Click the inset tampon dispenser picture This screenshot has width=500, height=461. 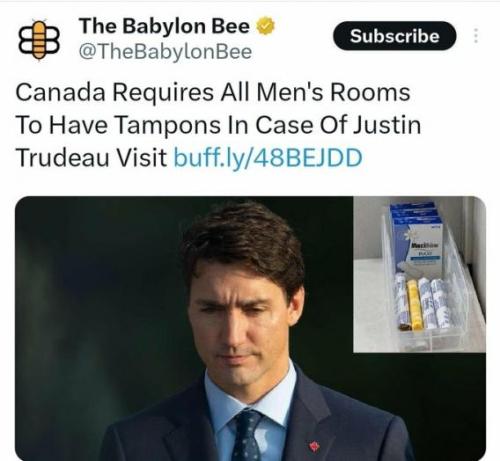point(419,274)
